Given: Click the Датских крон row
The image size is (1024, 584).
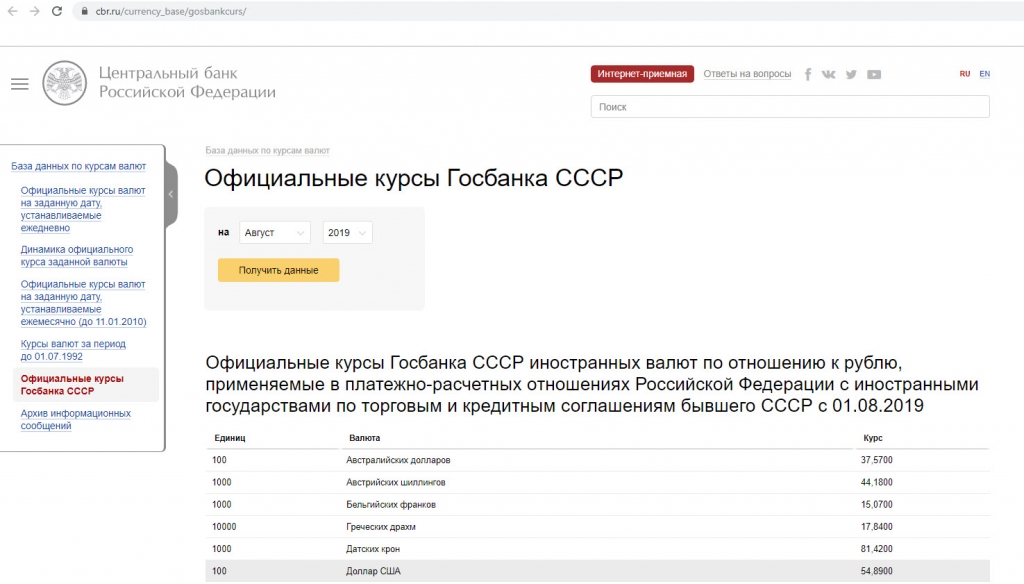Looking at the screenshot, I should click(598, 549).
